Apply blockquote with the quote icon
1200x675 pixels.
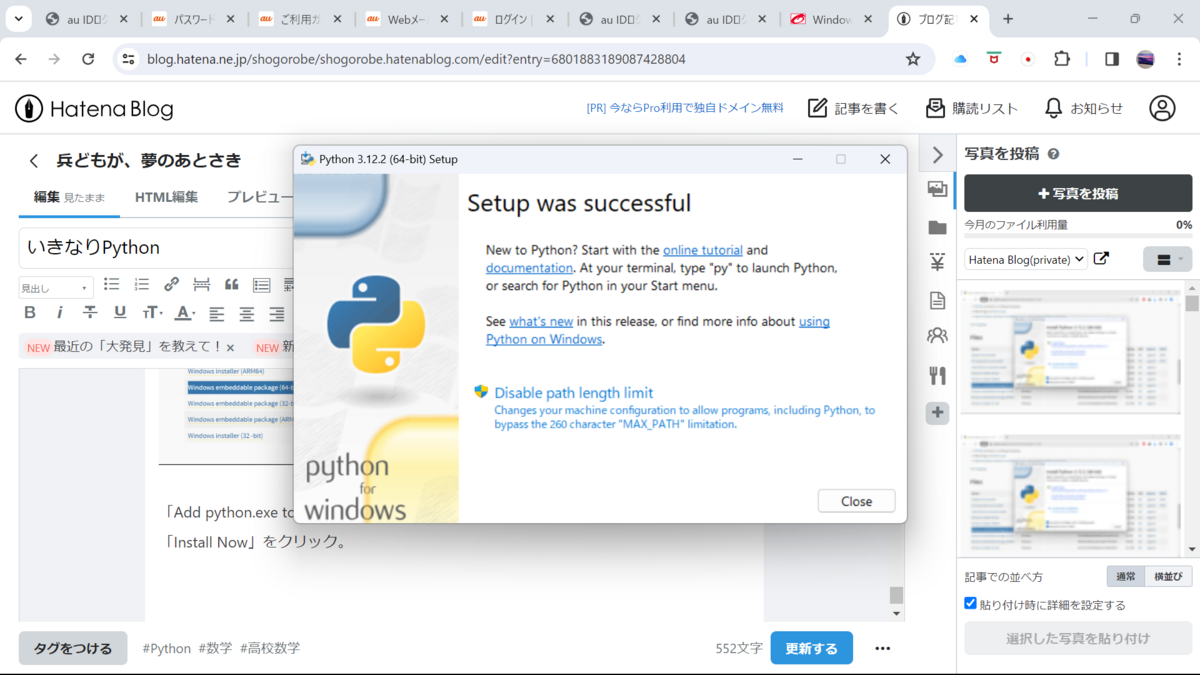tap(231, 285)
